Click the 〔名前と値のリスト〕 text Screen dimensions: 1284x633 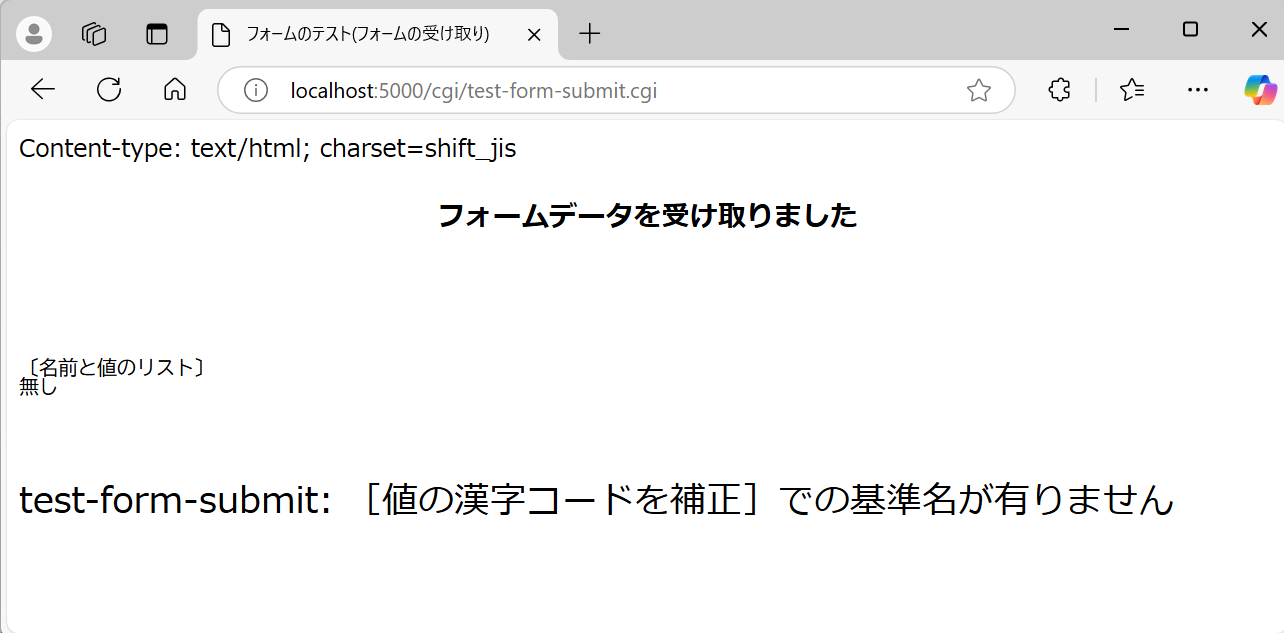coord(116,367)
